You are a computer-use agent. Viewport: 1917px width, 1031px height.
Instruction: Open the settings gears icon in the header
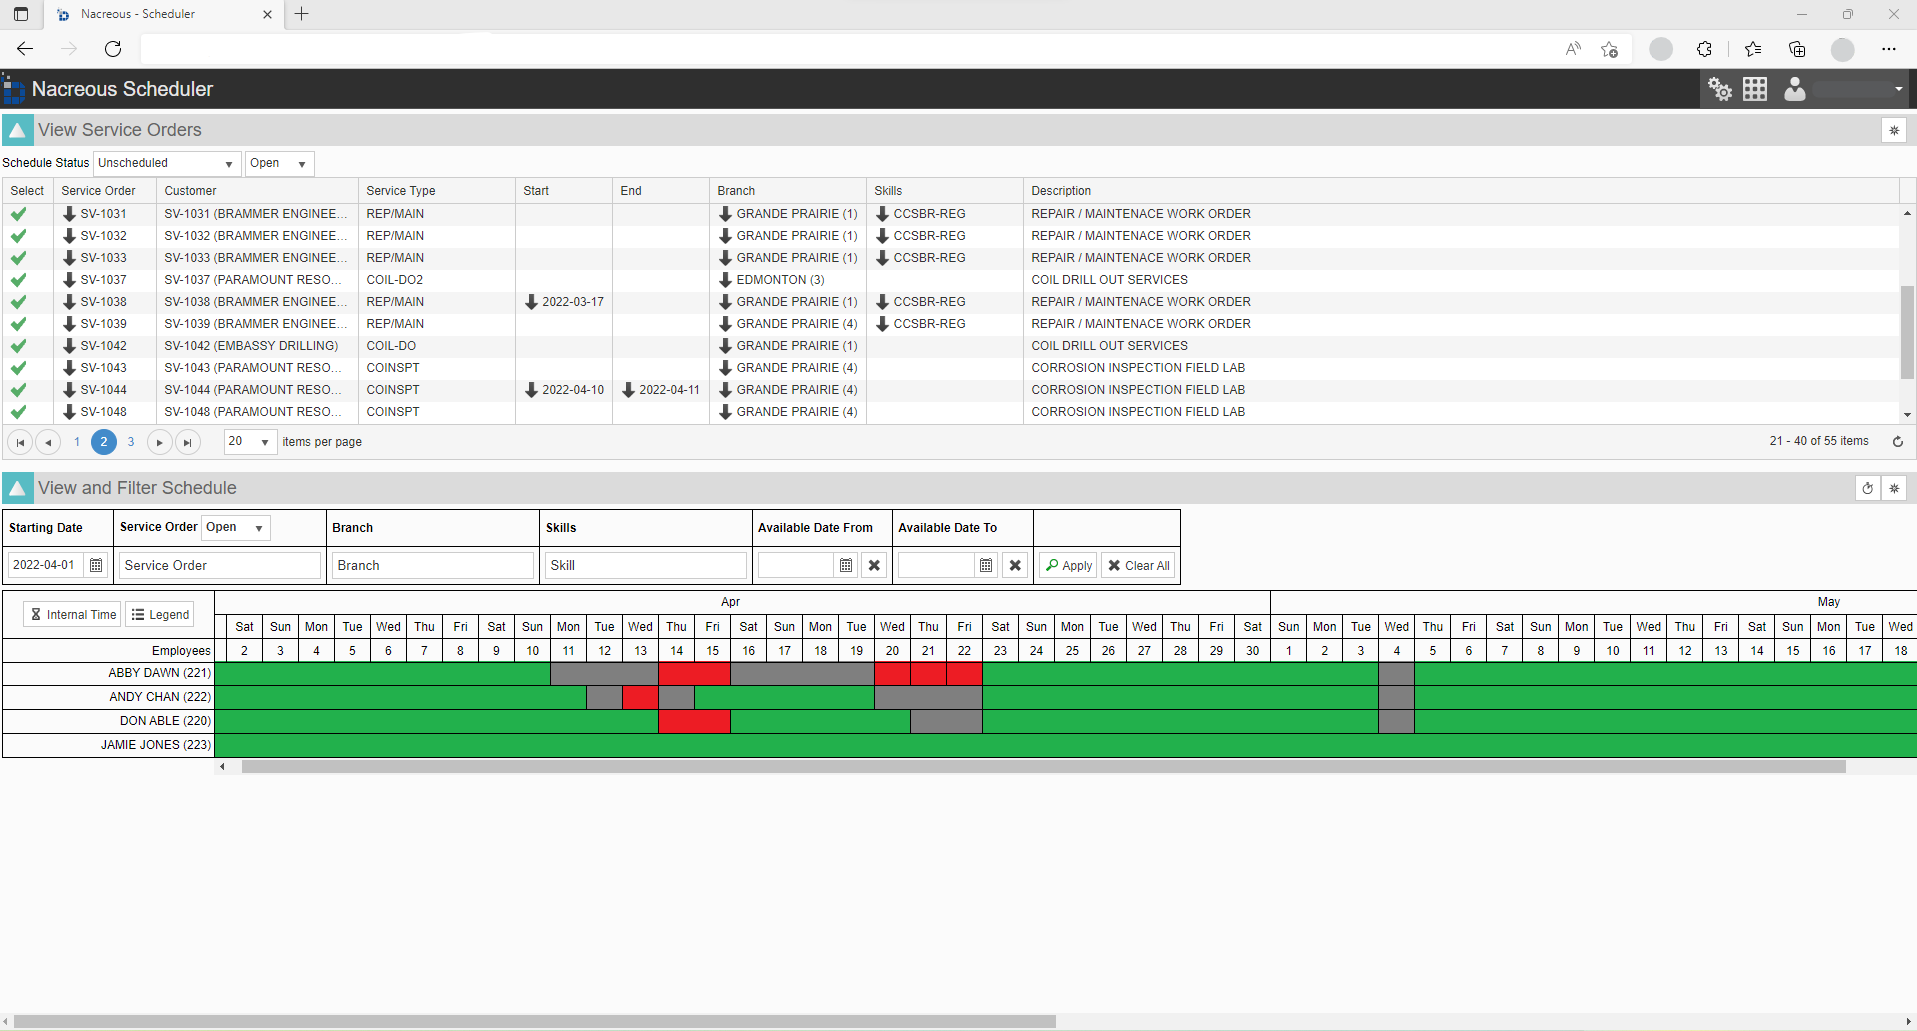click(x=1720, y=89)
